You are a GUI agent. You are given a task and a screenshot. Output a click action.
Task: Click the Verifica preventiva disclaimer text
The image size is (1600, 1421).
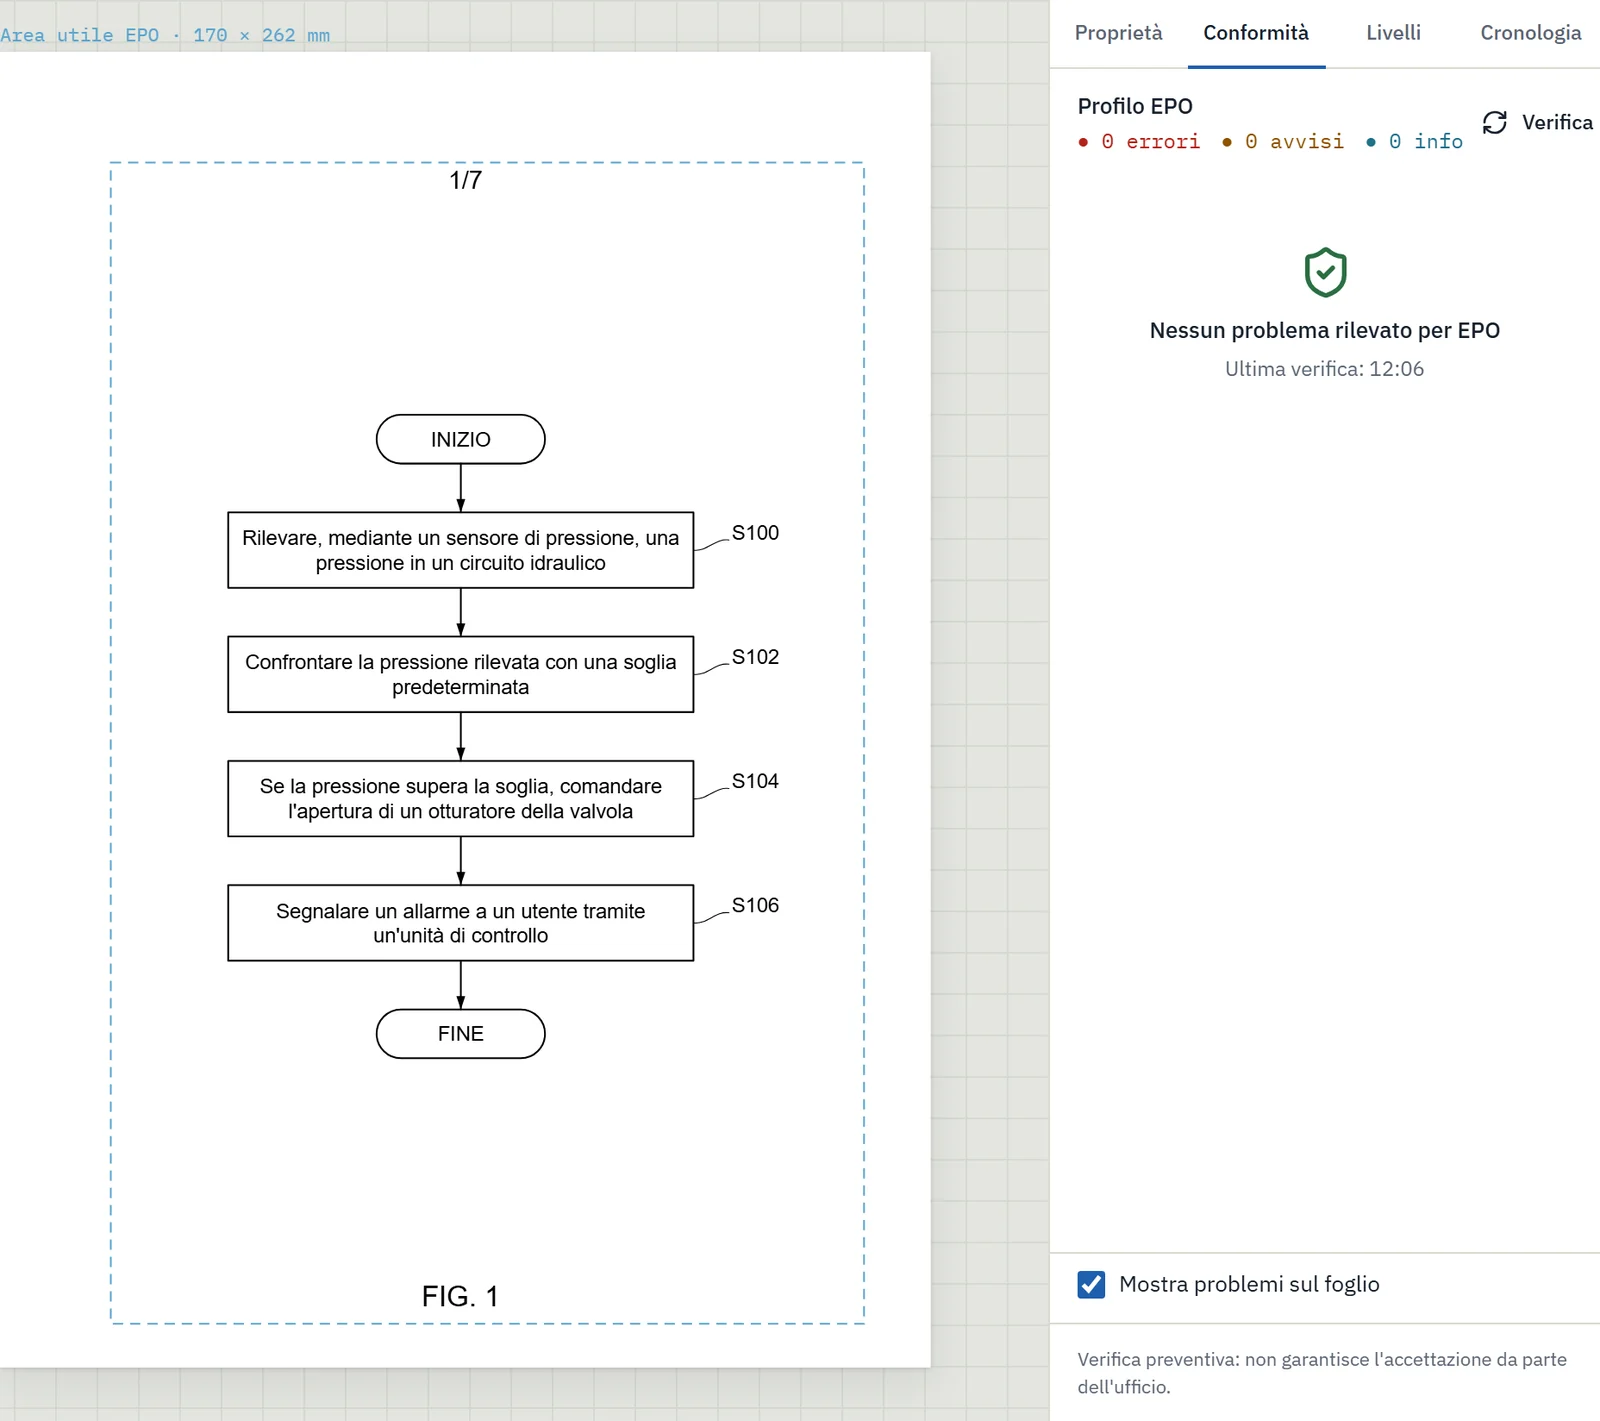1322,1373
